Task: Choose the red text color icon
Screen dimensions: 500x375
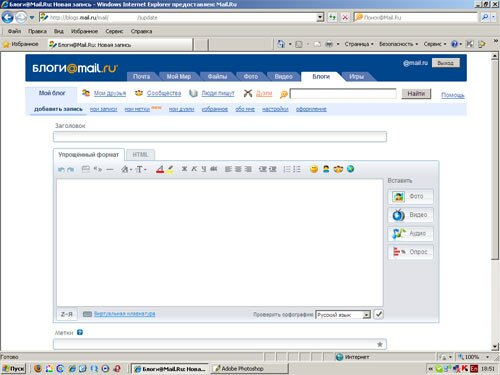Action: (x=160, y=169)
